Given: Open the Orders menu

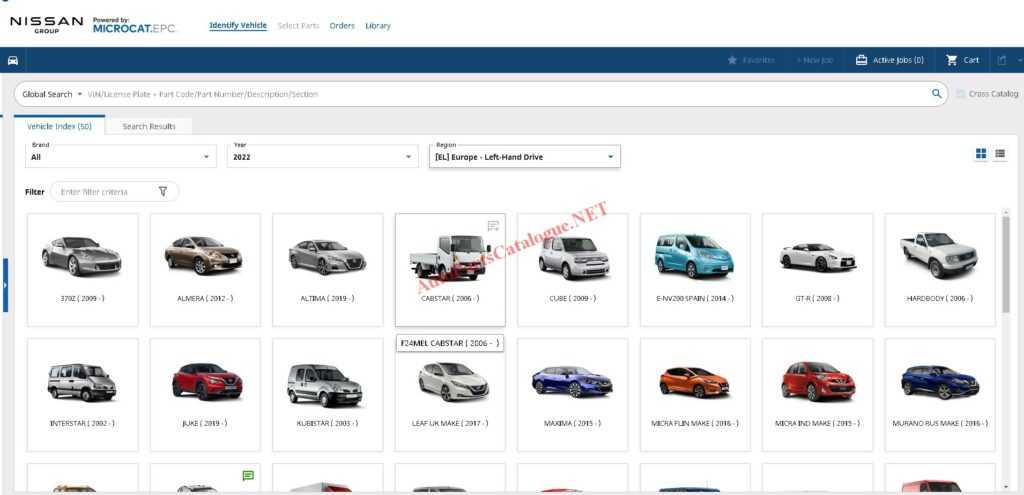Looking at the screenshot, I should 342,25.
